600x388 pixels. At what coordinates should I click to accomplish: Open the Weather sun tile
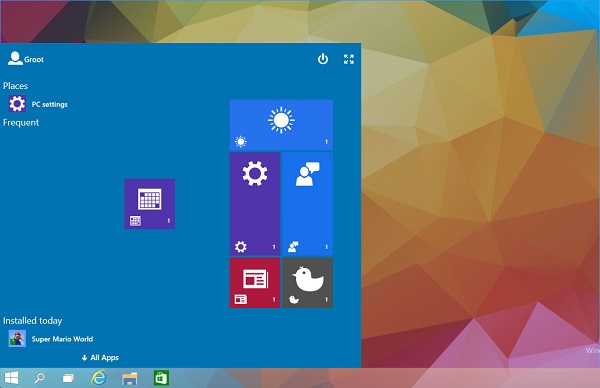[x=281, y=125]
